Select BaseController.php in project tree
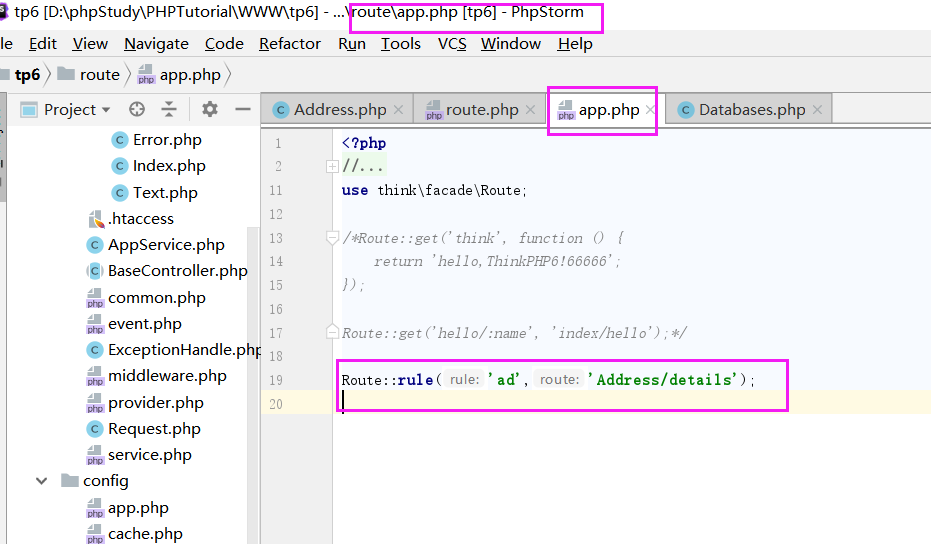This screenshot has width=931, height=544. (x=177, y=271)
